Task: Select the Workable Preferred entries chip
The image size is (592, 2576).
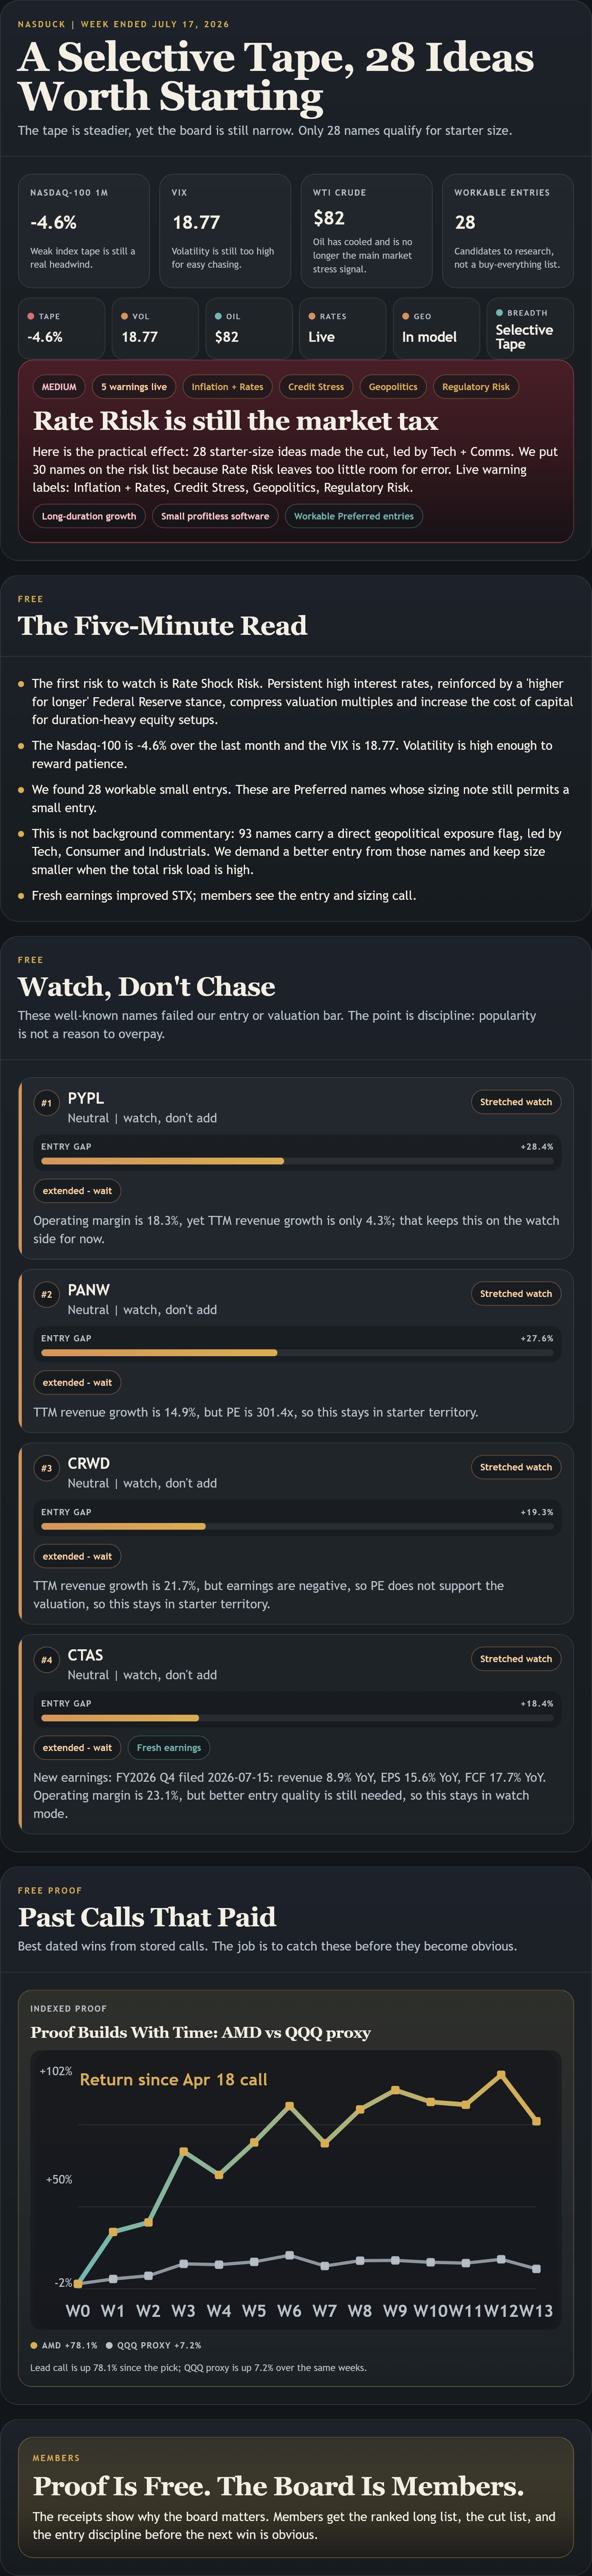Action: tap(354, 516)
